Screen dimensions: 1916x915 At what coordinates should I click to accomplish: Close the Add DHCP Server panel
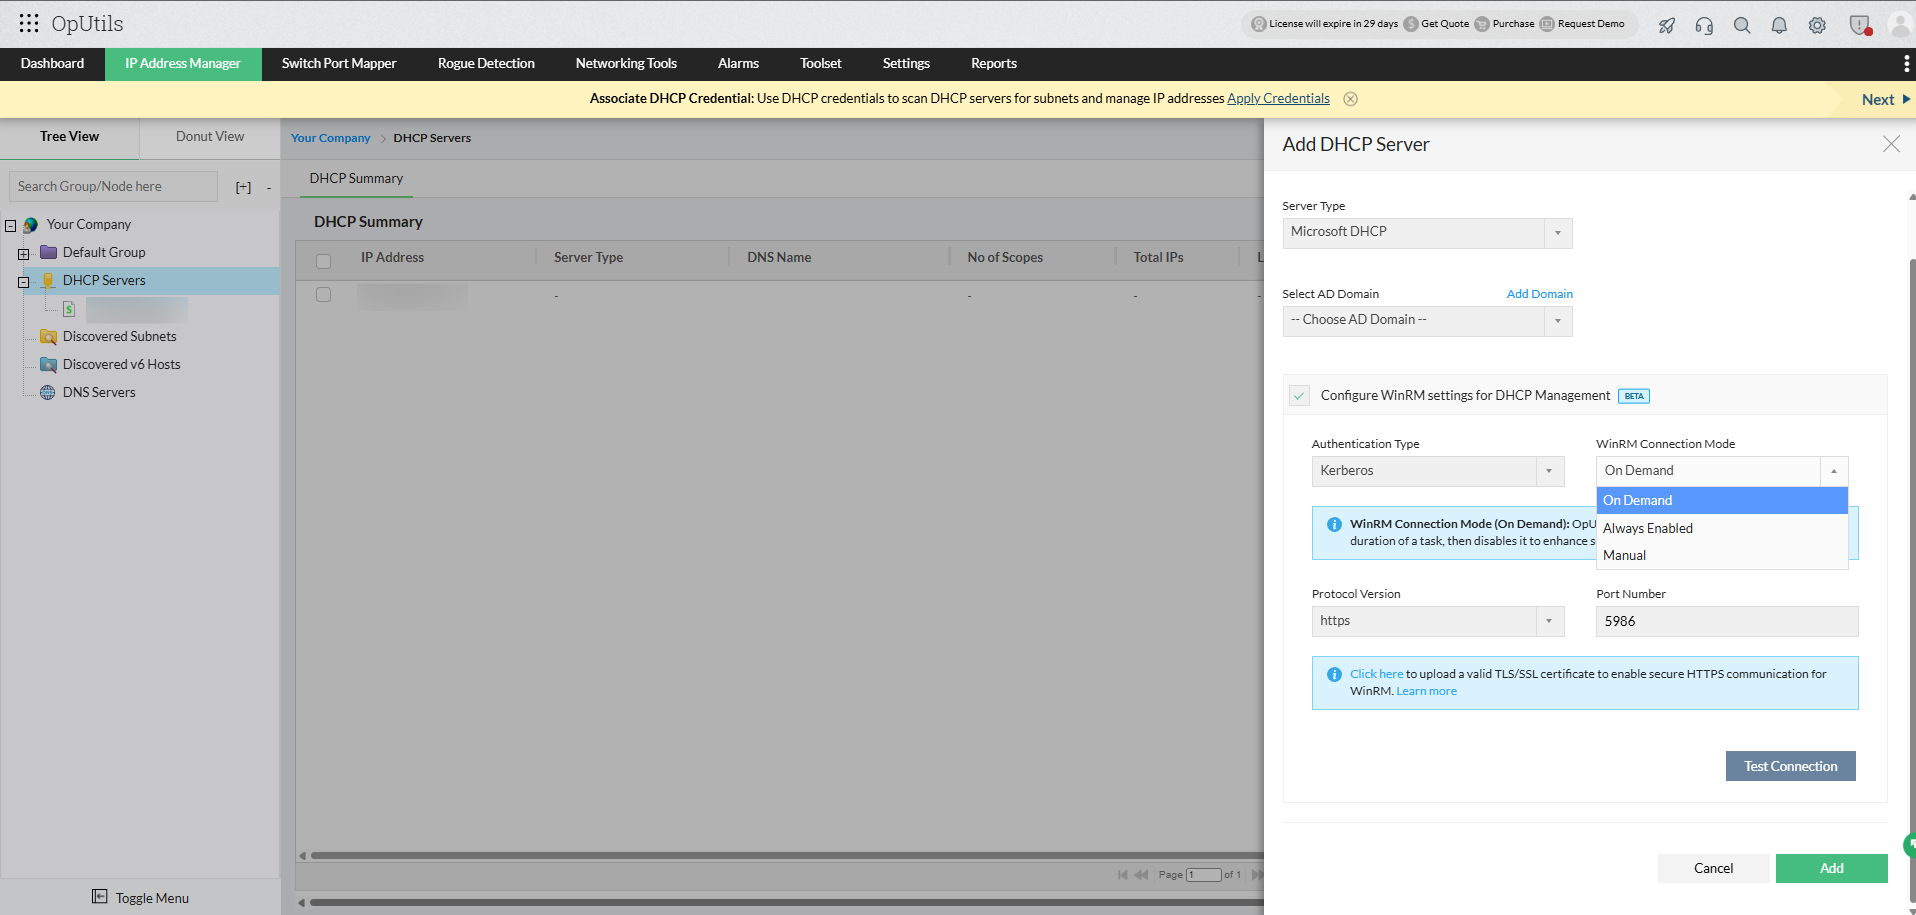click(x=1891, y=144)
